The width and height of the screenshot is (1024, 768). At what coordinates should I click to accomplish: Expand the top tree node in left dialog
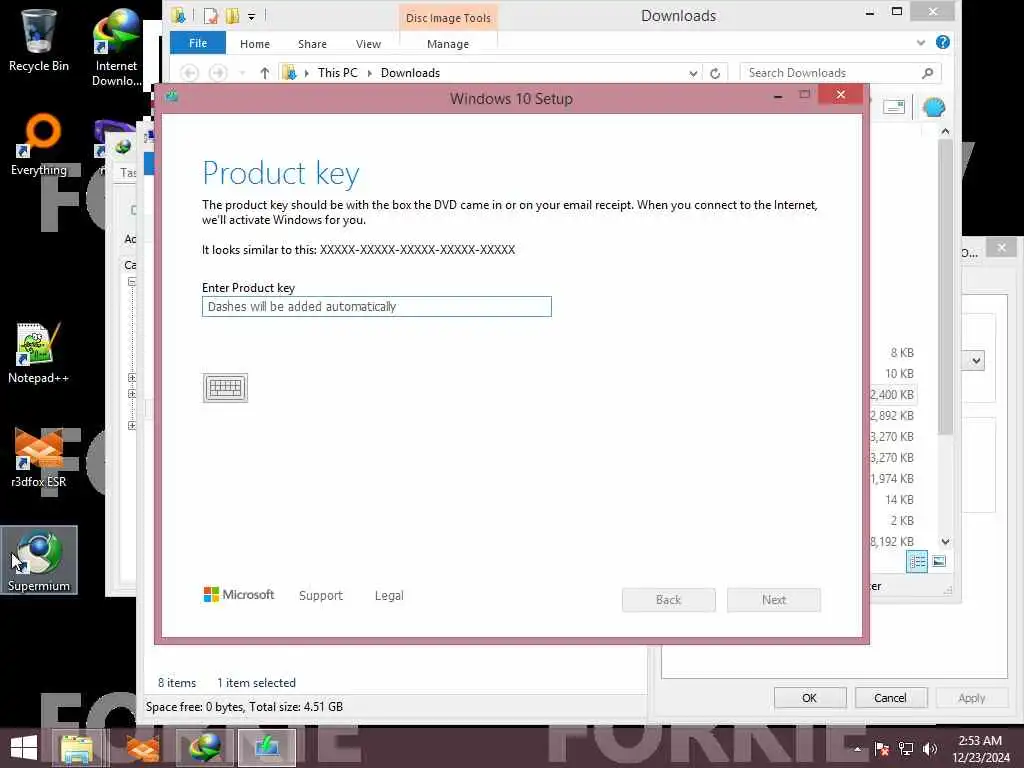tap(132, 282)
